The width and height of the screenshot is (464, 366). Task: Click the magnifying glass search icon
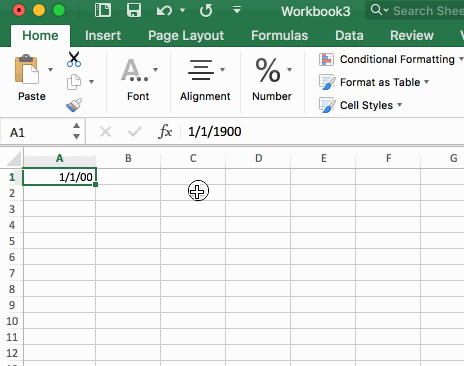tap(376, 10)
